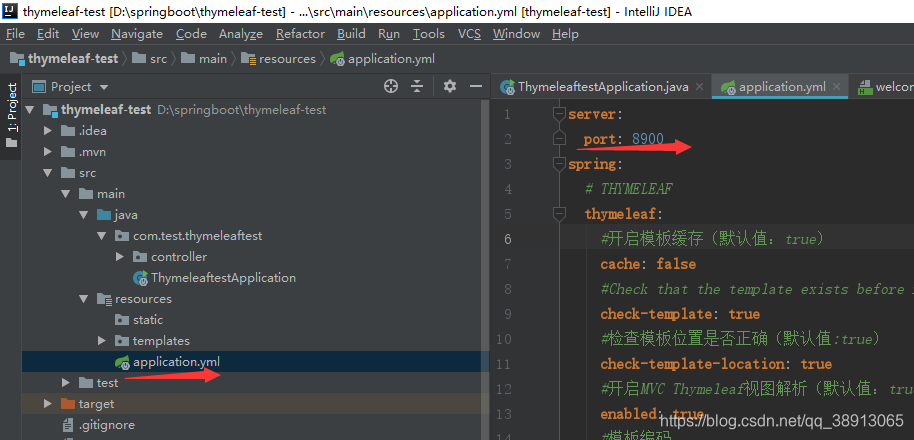Open the Analyze menu

[x=241, y=34]
